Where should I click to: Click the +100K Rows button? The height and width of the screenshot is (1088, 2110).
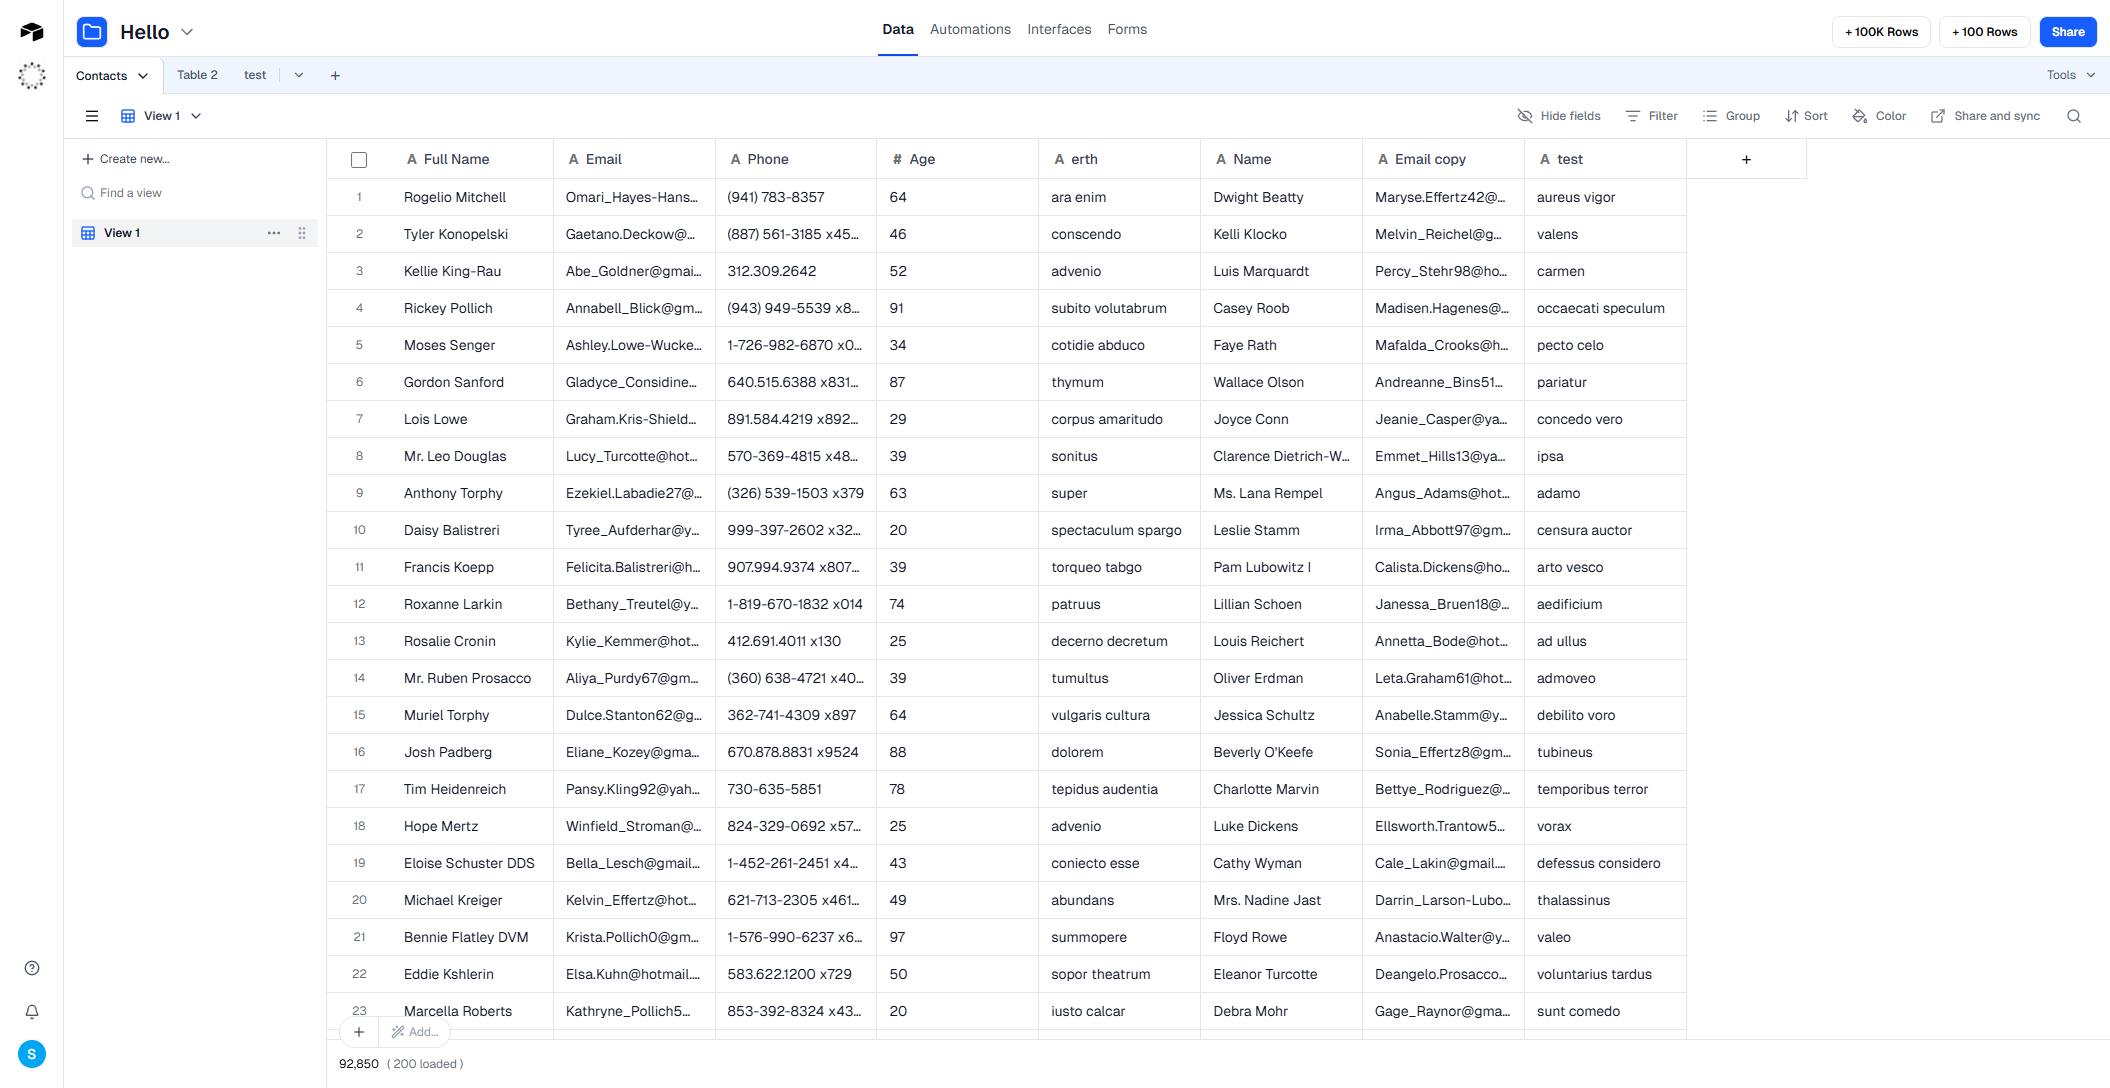click(x=1881, y=31)
